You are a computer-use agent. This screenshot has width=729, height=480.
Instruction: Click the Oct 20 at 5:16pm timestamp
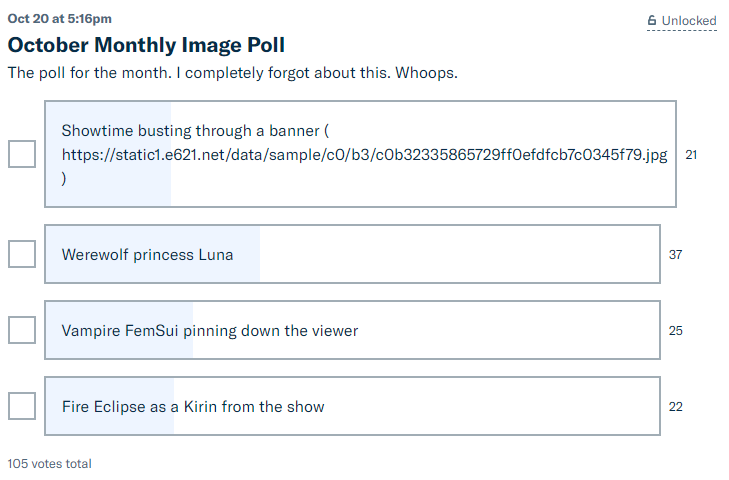tap(60, 19)
